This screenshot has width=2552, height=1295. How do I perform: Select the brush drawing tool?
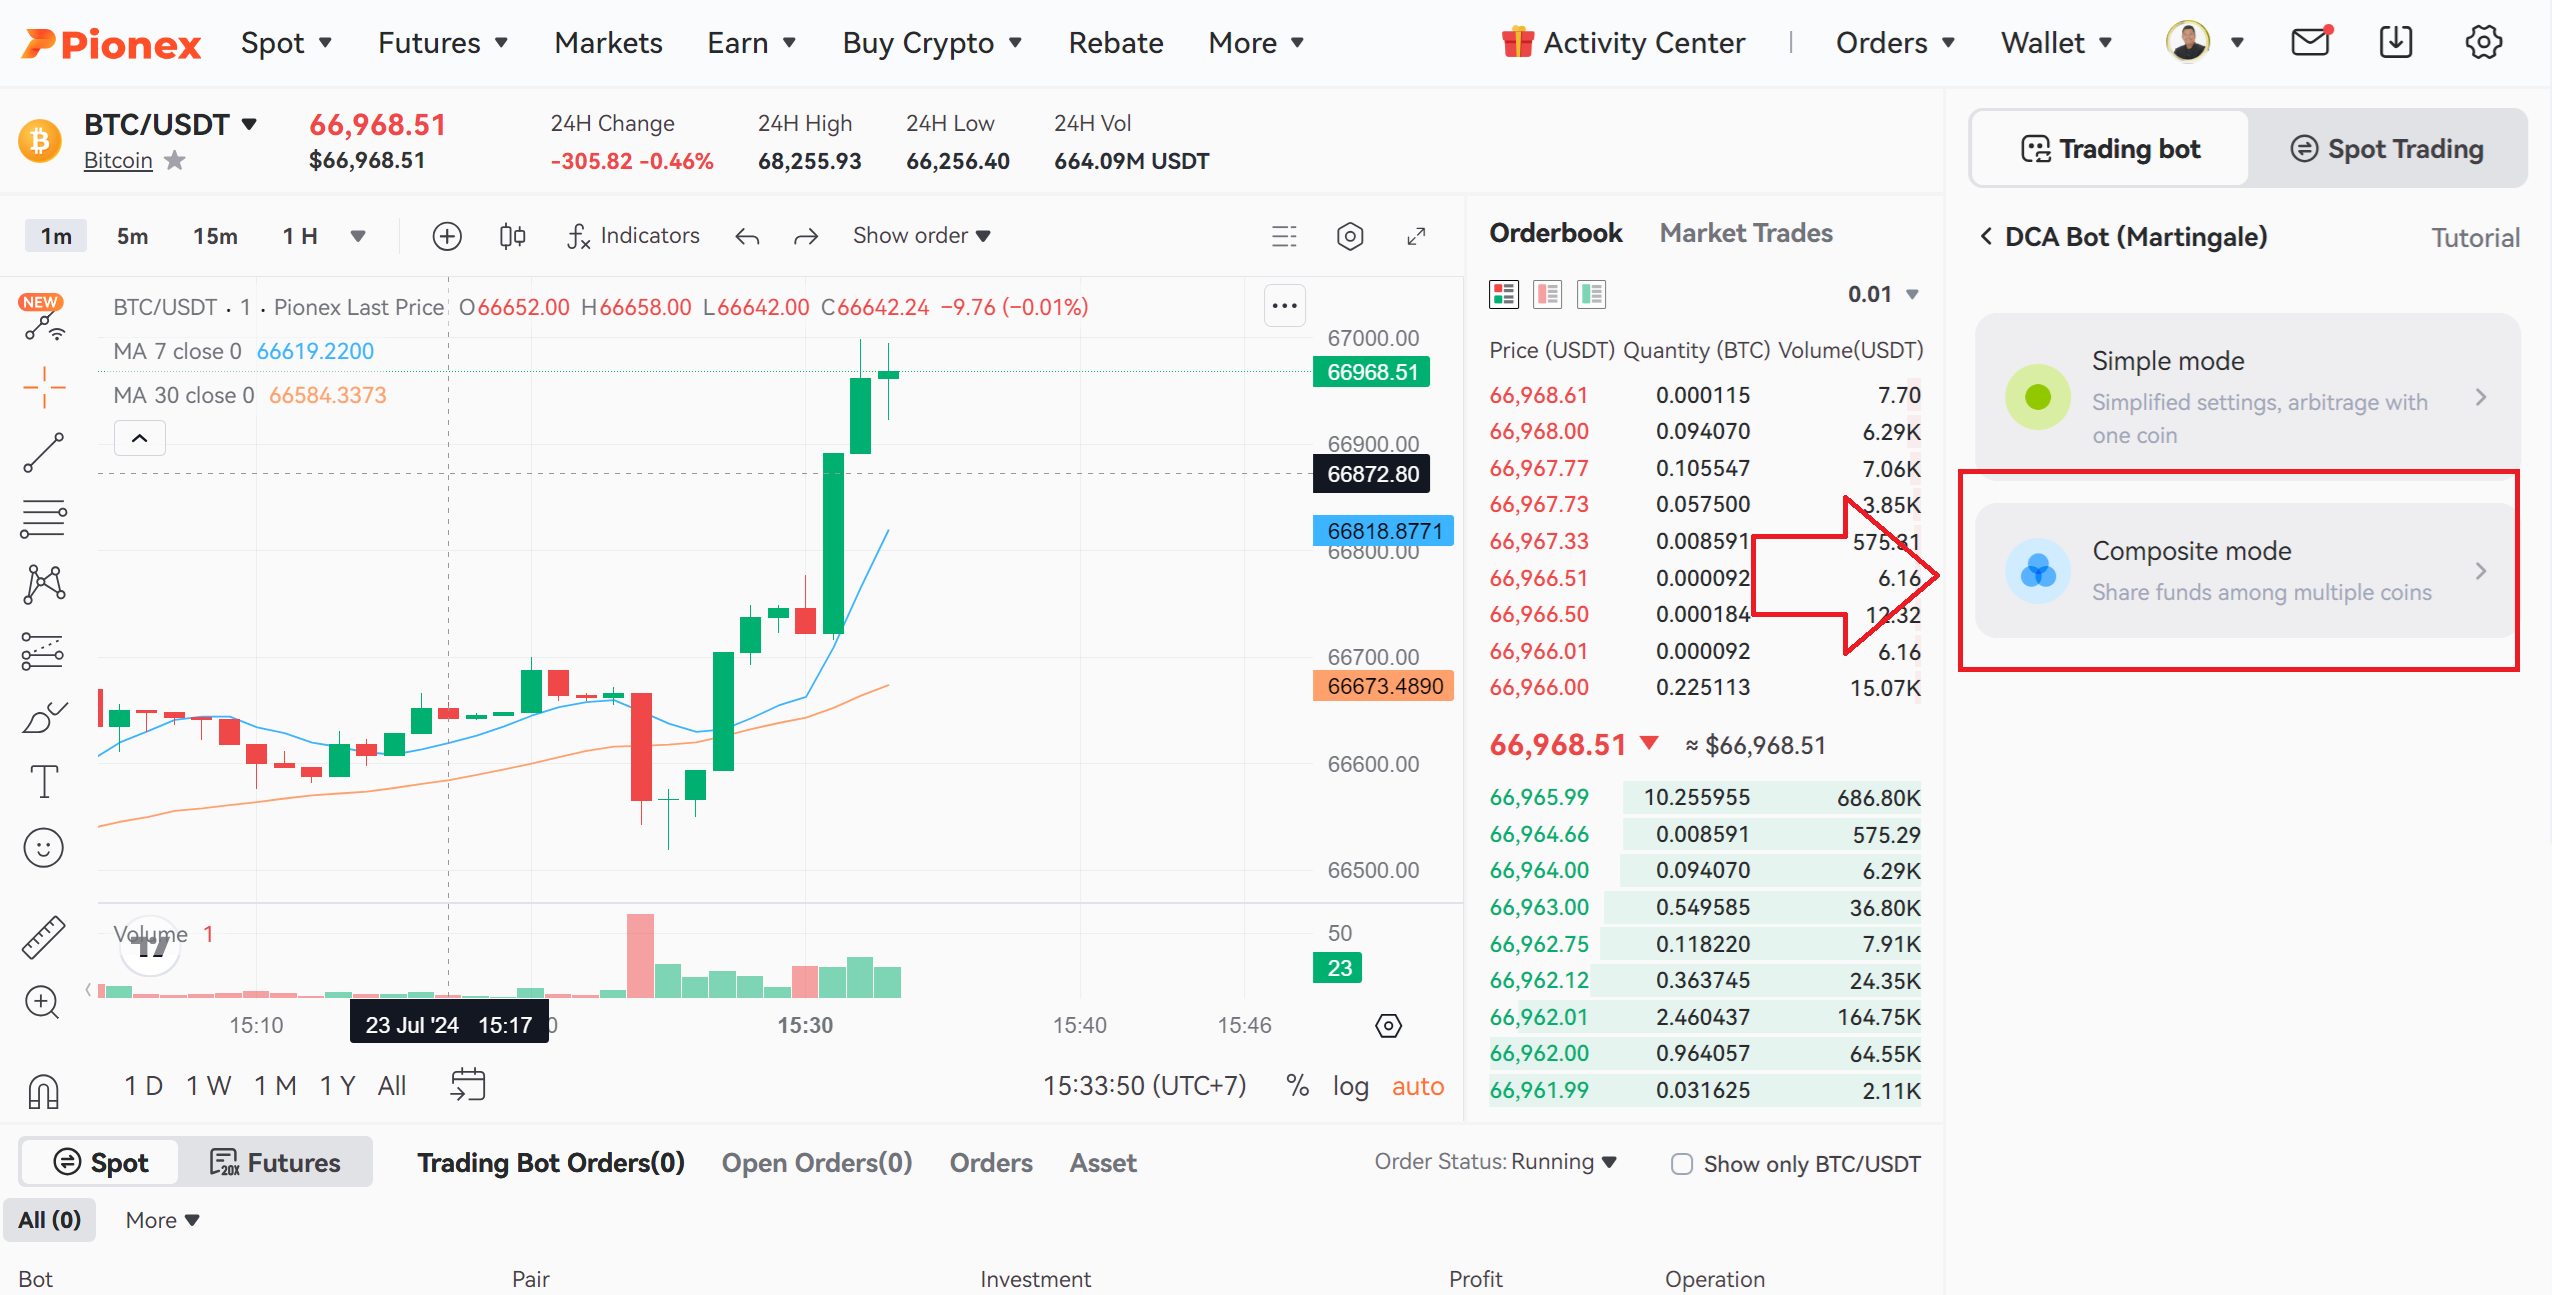[x=44, y=716]
